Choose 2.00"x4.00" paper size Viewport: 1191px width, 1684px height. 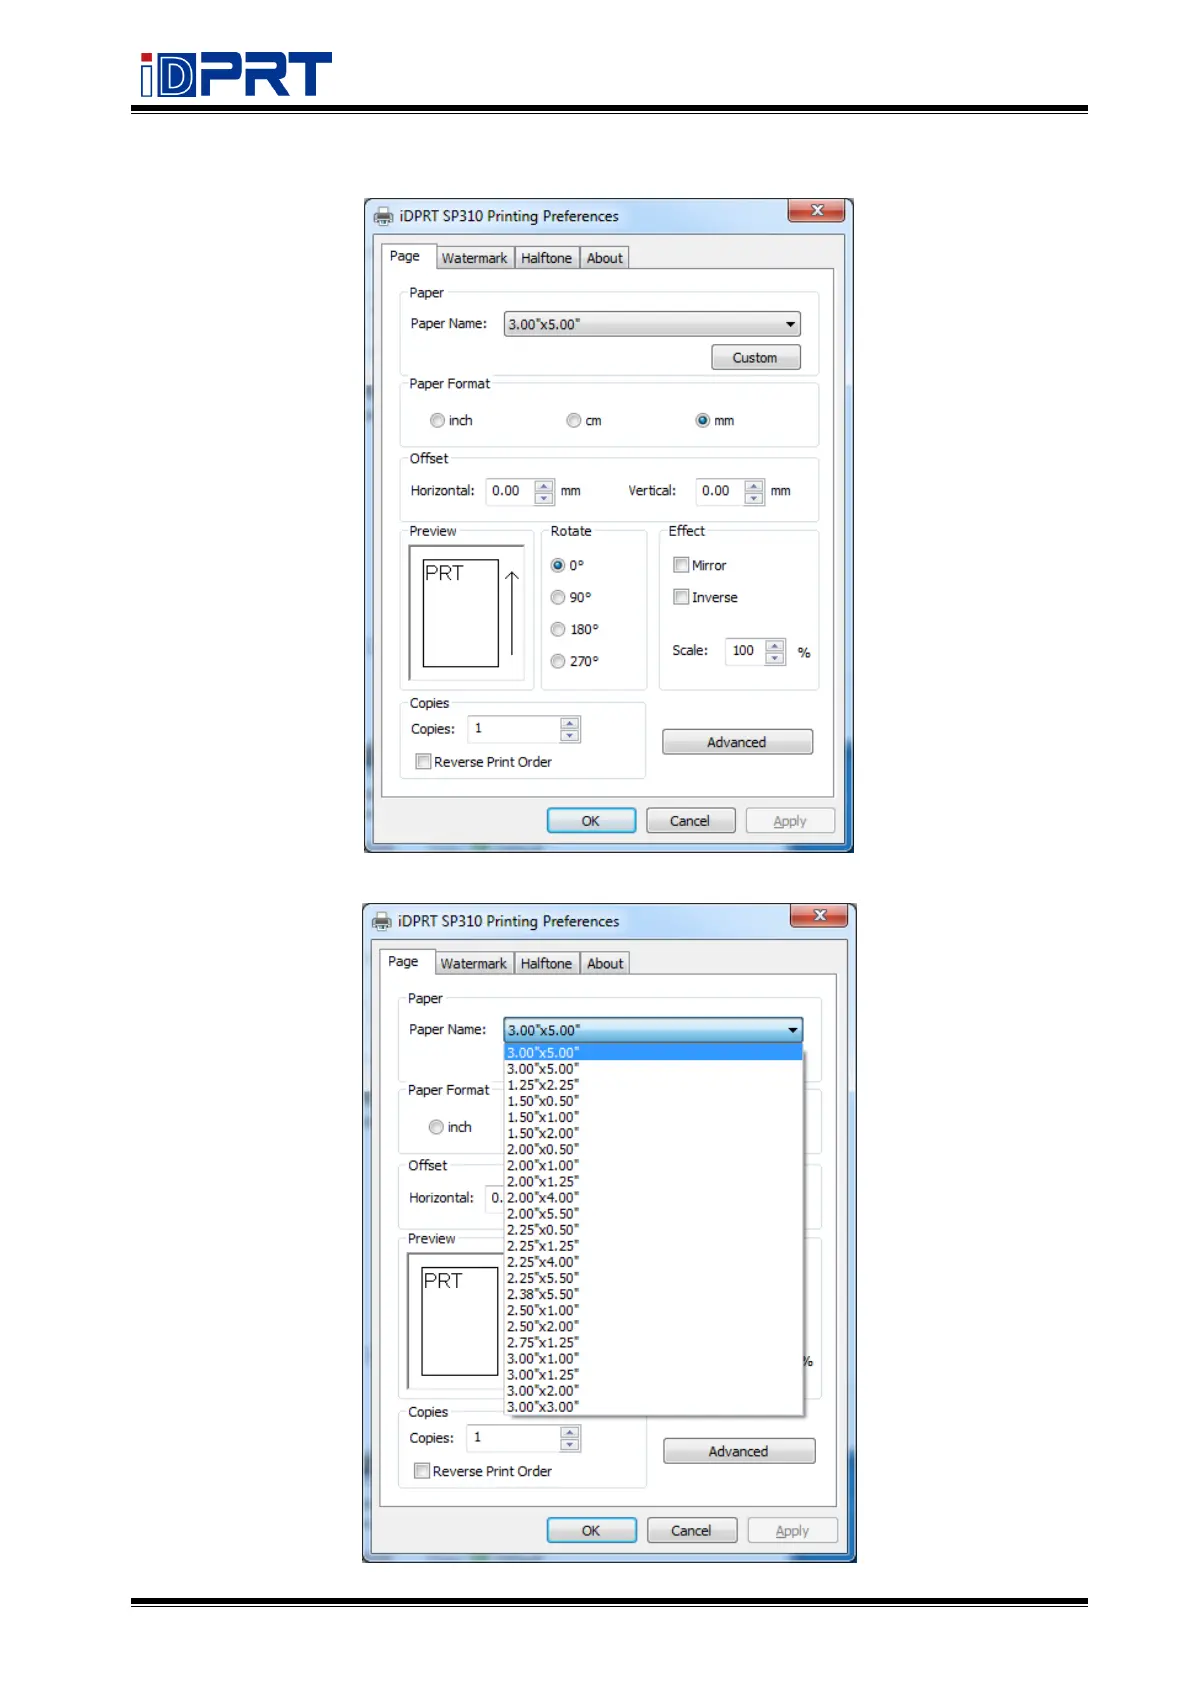[653, 1197]
